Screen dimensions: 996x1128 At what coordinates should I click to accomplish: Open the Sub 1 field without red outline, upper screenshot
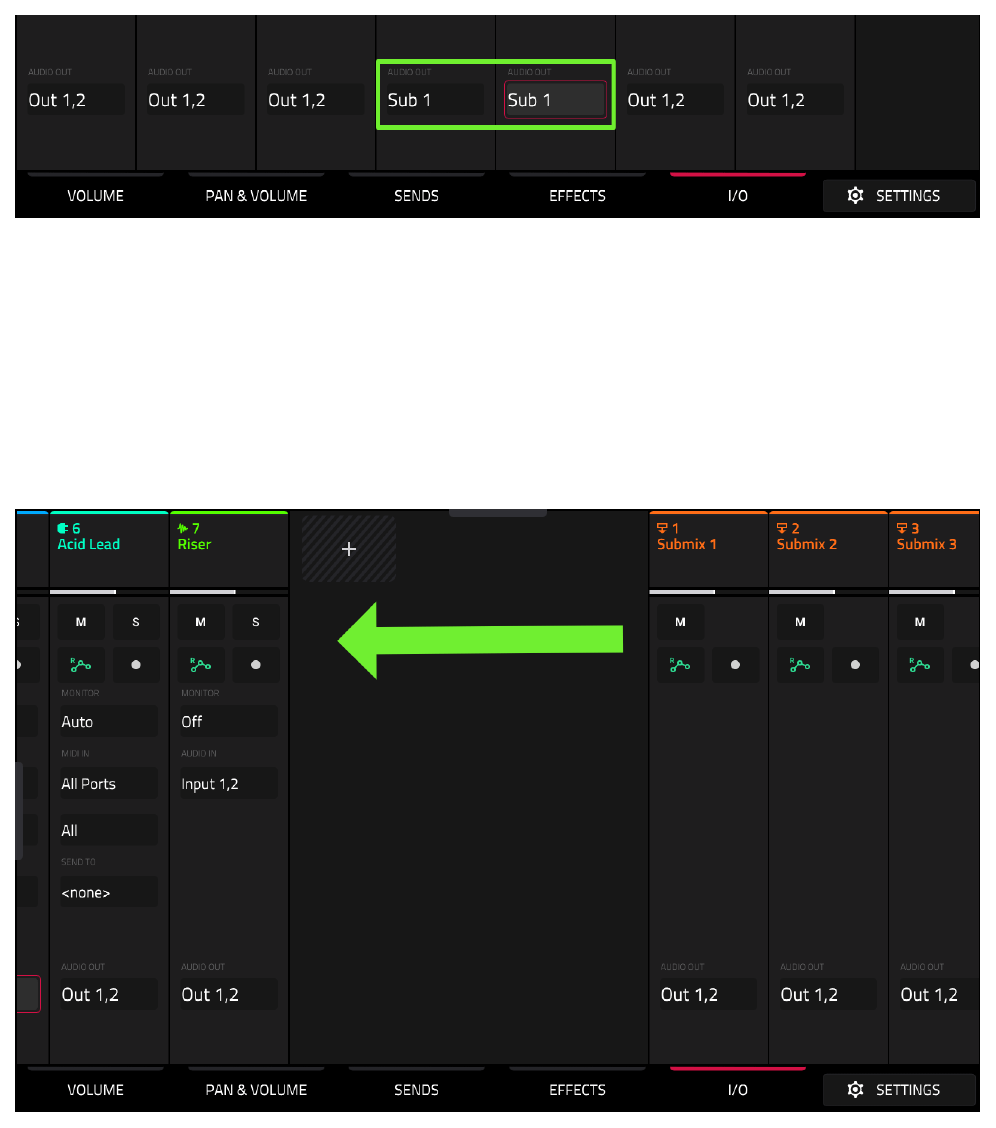pos(434,99)
